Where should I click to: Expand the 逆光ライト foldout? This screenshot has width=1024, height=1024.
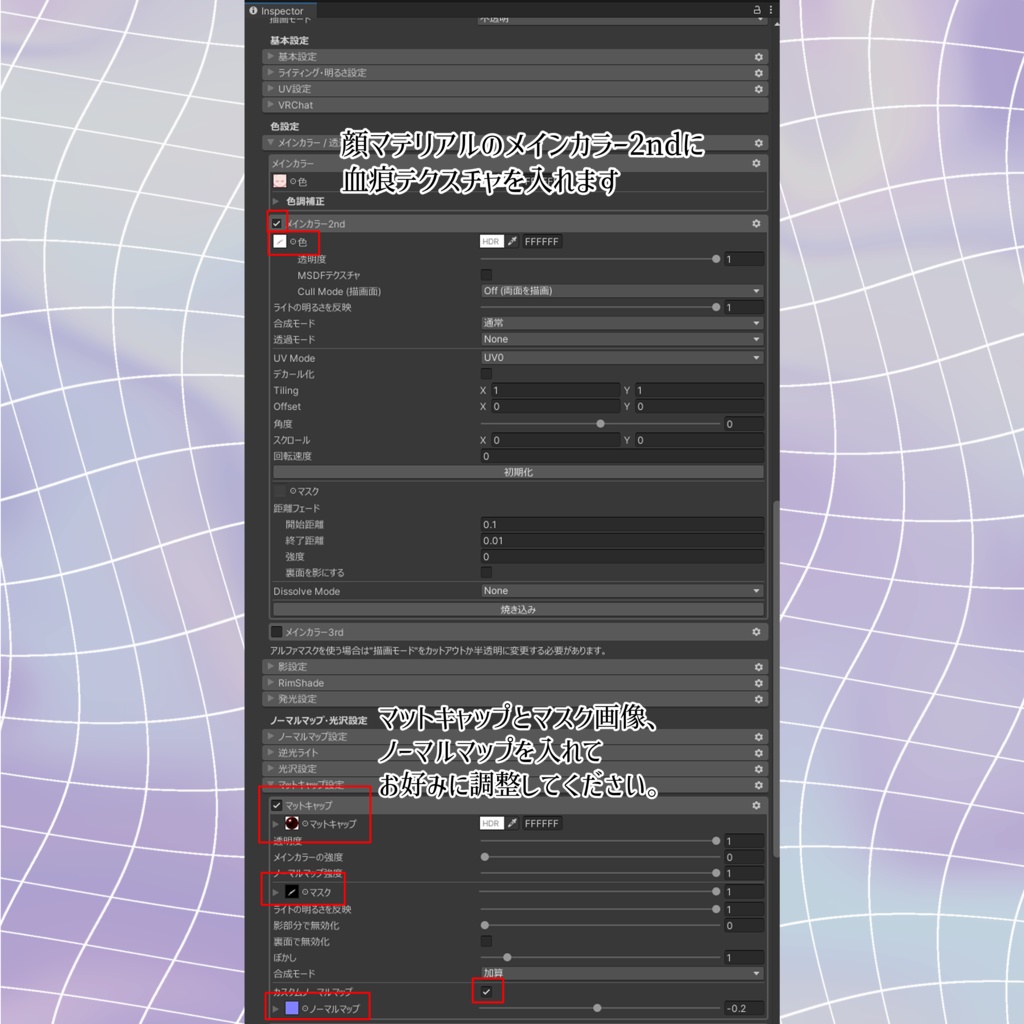(270, 753)
